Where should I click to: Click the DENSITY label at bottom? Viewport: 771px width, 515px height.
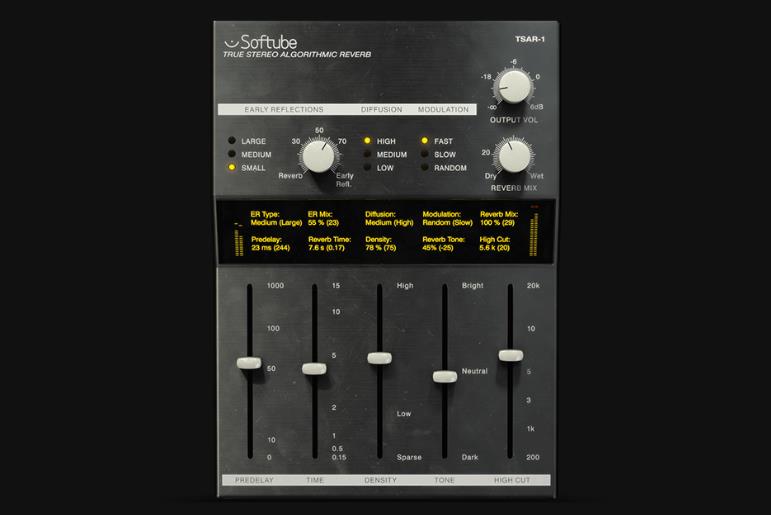(381, 480)
